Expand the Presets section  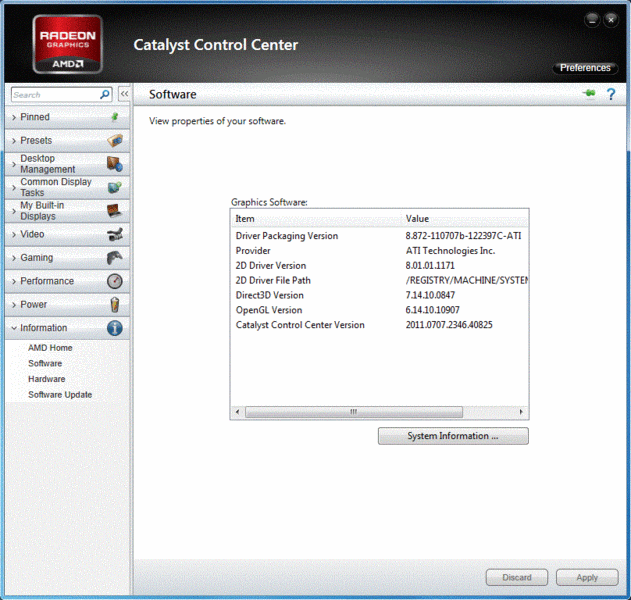tap(68, 140)
